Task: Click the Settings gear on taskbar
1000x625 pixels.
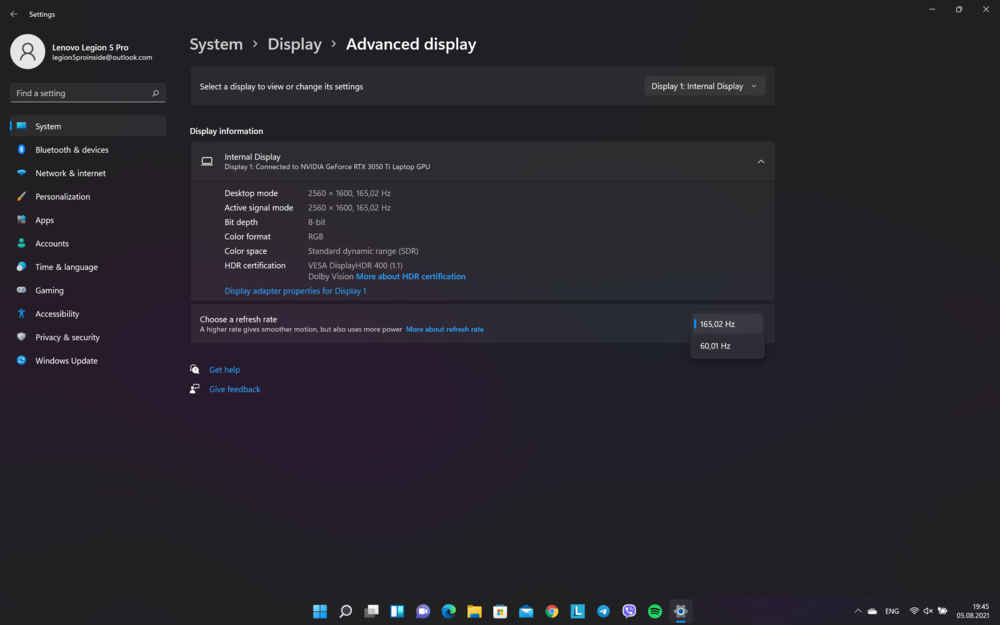Action: [x=680, y=612]
